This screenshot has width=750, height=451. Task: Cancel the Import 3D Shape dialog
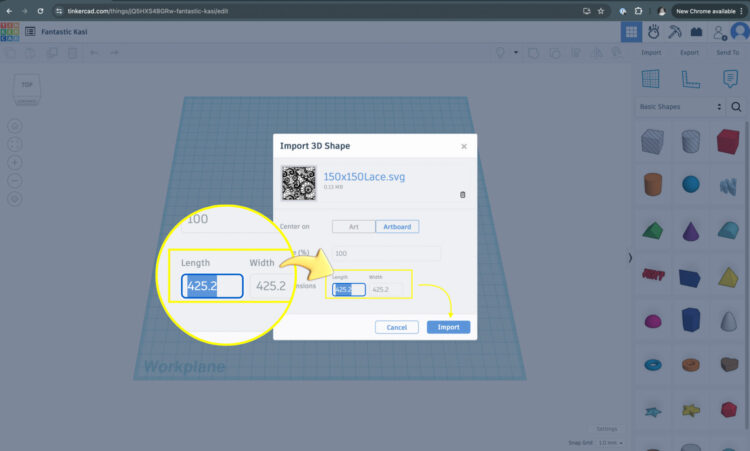[x=396, y=327]
